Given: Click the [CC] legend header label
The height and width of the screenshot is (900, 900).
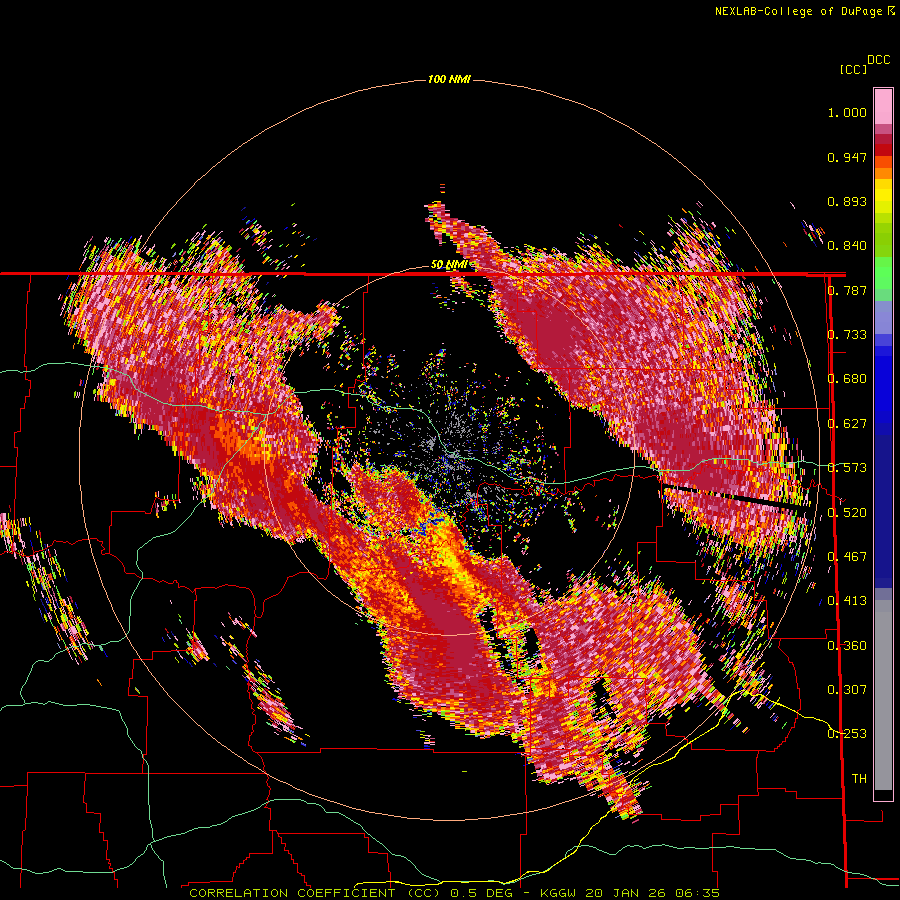Looking at the screenshot, I should coord(853,69).
